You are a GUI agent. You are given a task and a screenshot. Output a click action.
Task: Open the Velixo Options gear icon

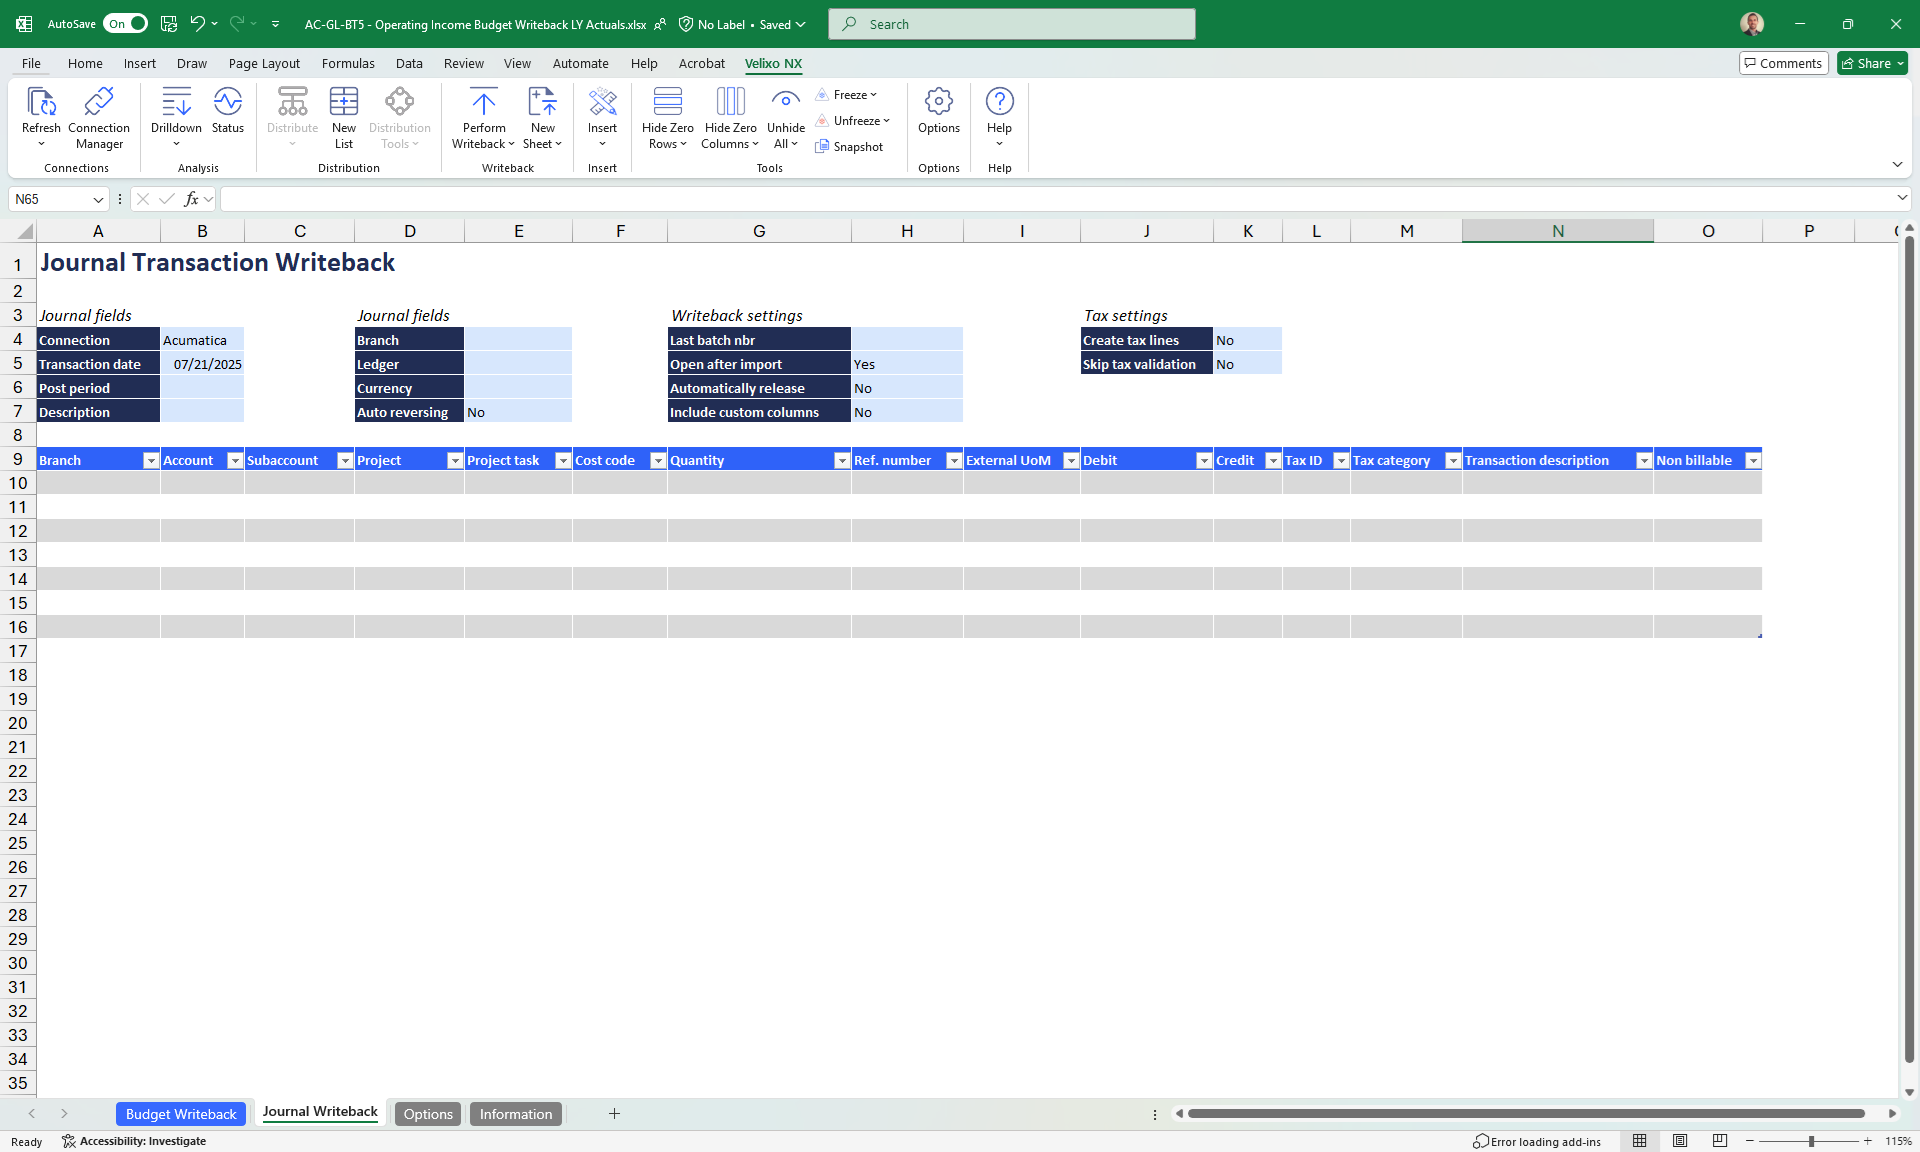point(938,102)
